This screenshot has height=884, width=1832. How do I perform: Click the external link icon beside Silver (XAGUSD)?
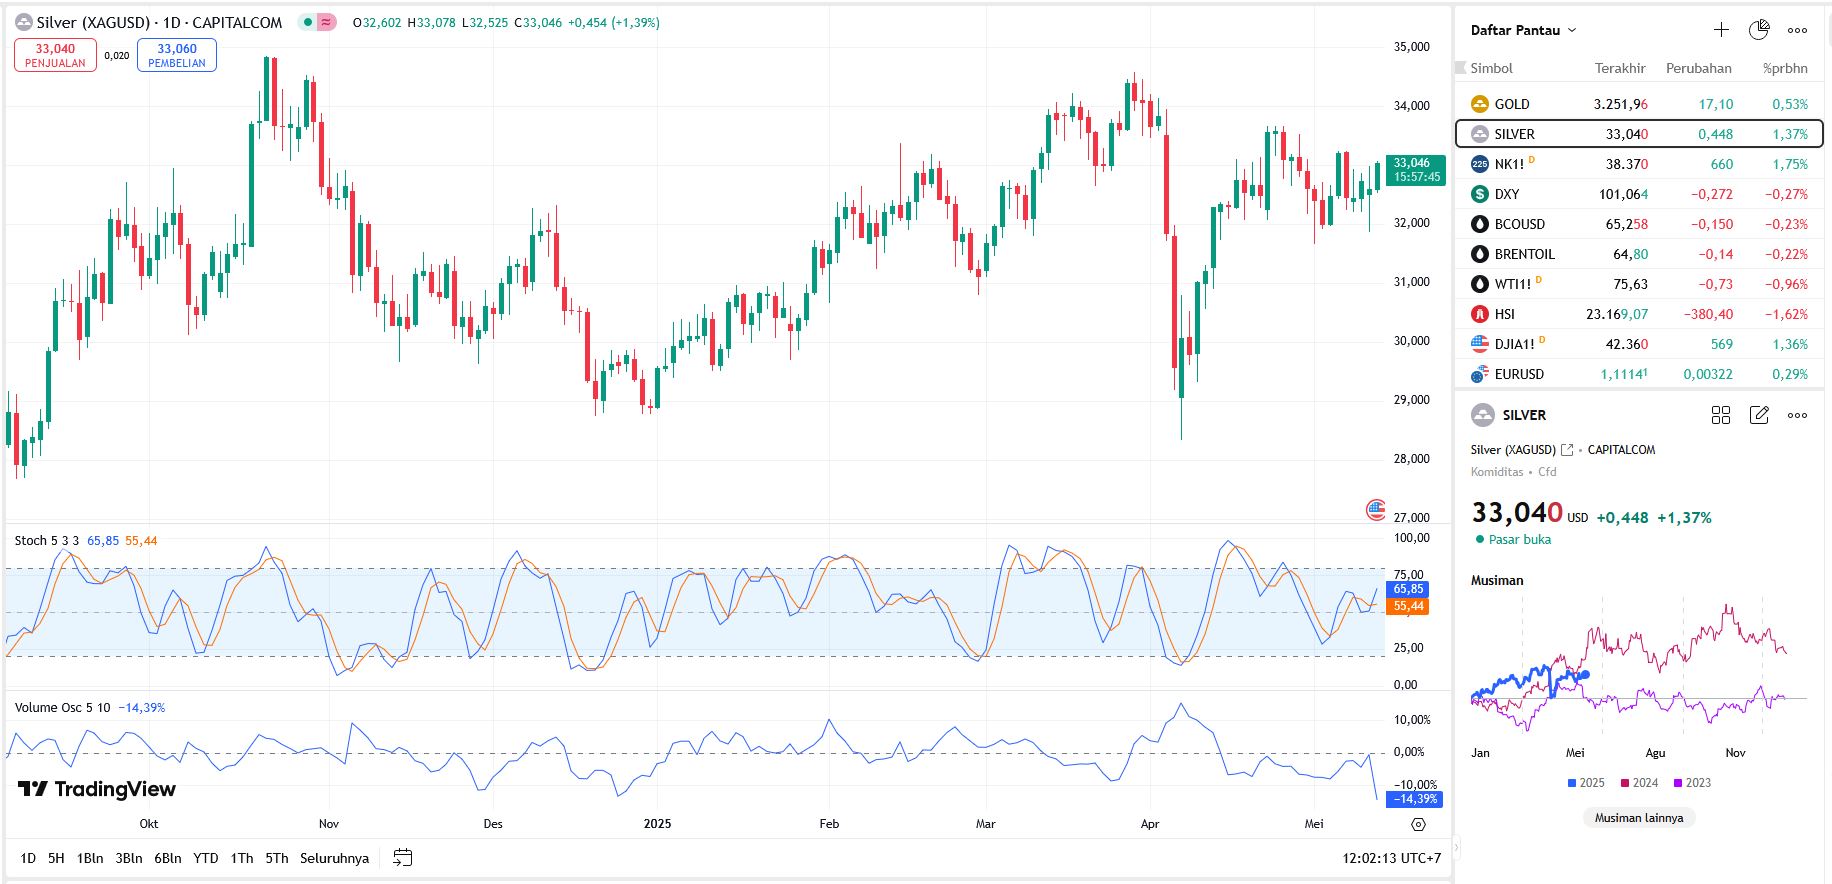1567,450
